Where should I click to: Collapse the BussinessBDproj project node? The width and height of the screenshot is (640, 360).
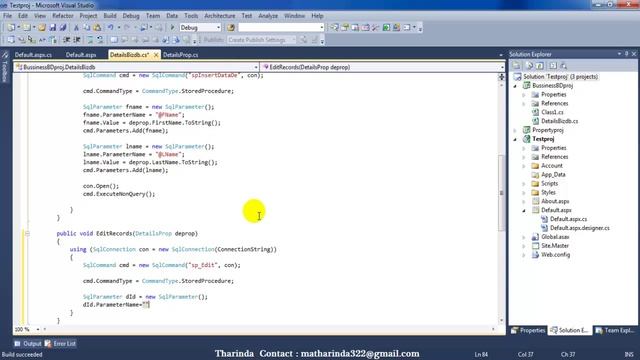pos(515,86)
